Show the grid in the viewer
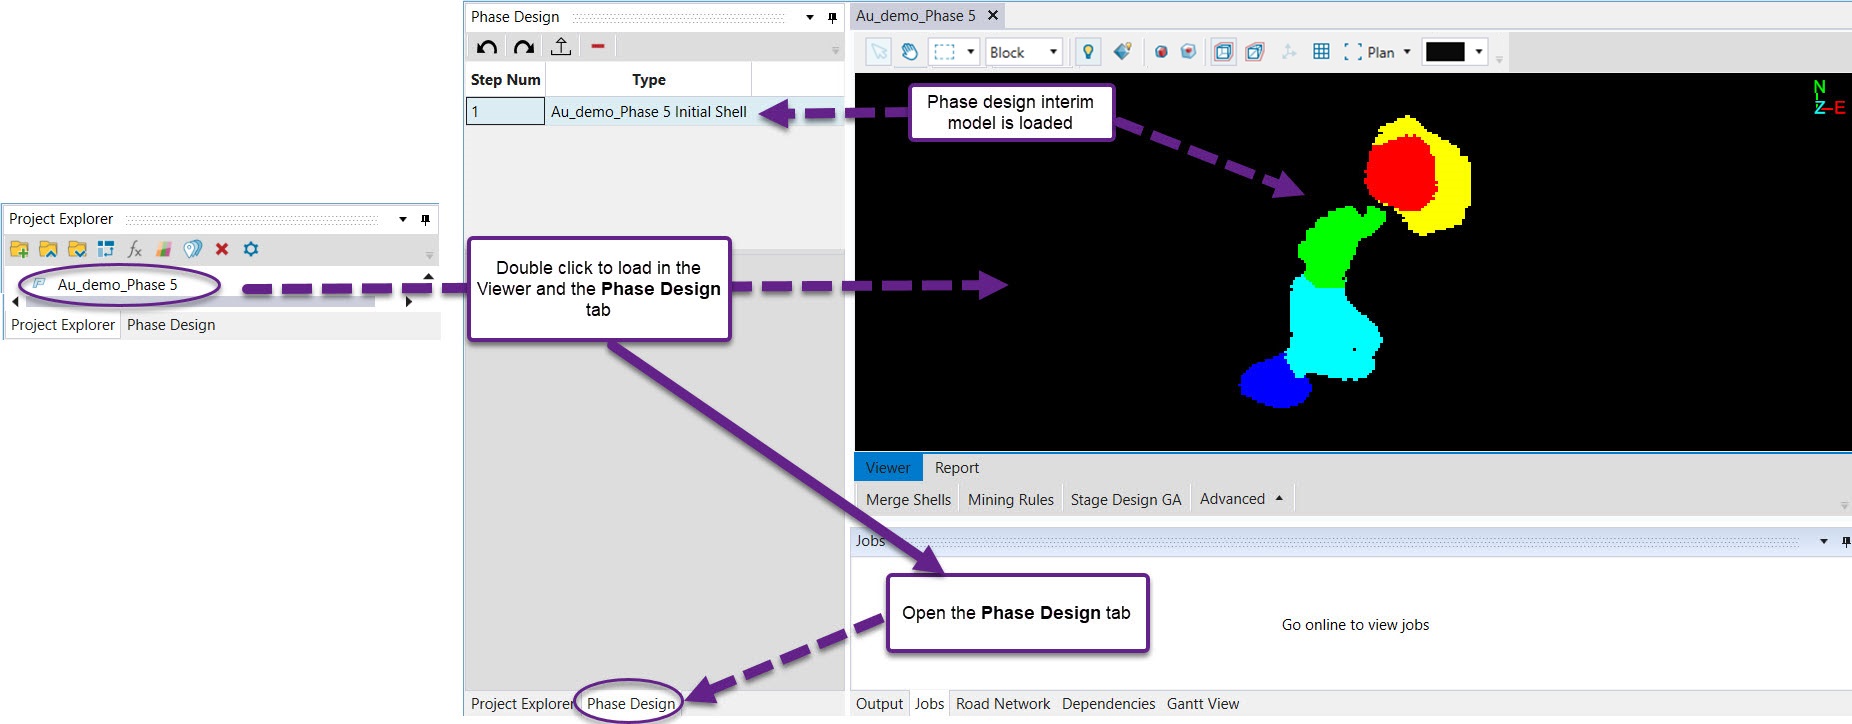 [1321, 52]
